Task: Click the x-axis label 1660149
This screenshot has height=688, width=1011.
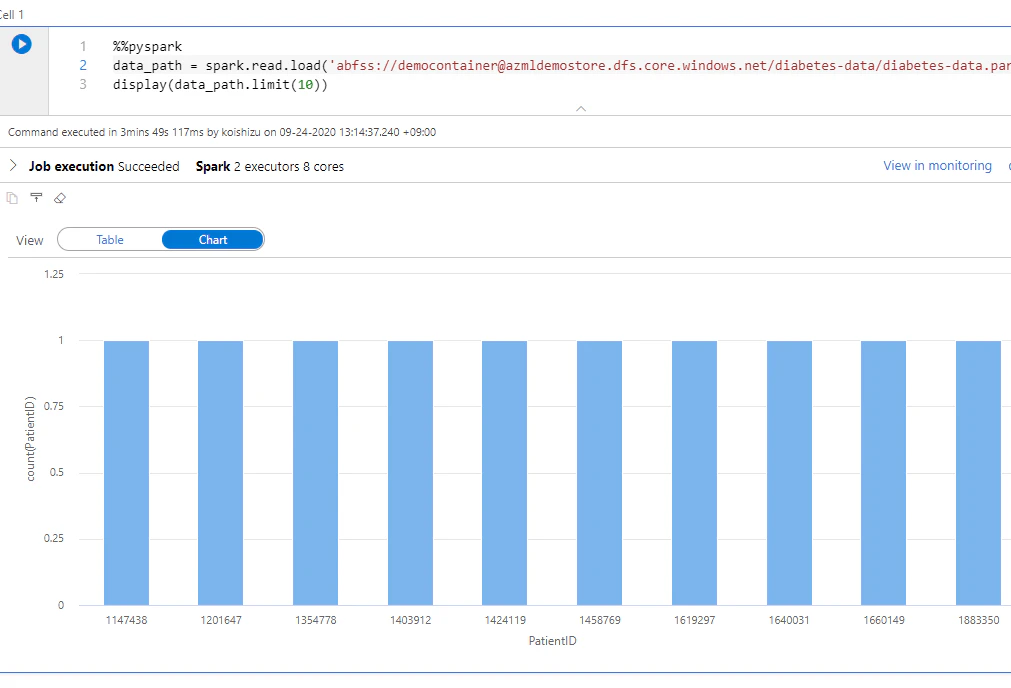Action: click(x=884, y=620)
